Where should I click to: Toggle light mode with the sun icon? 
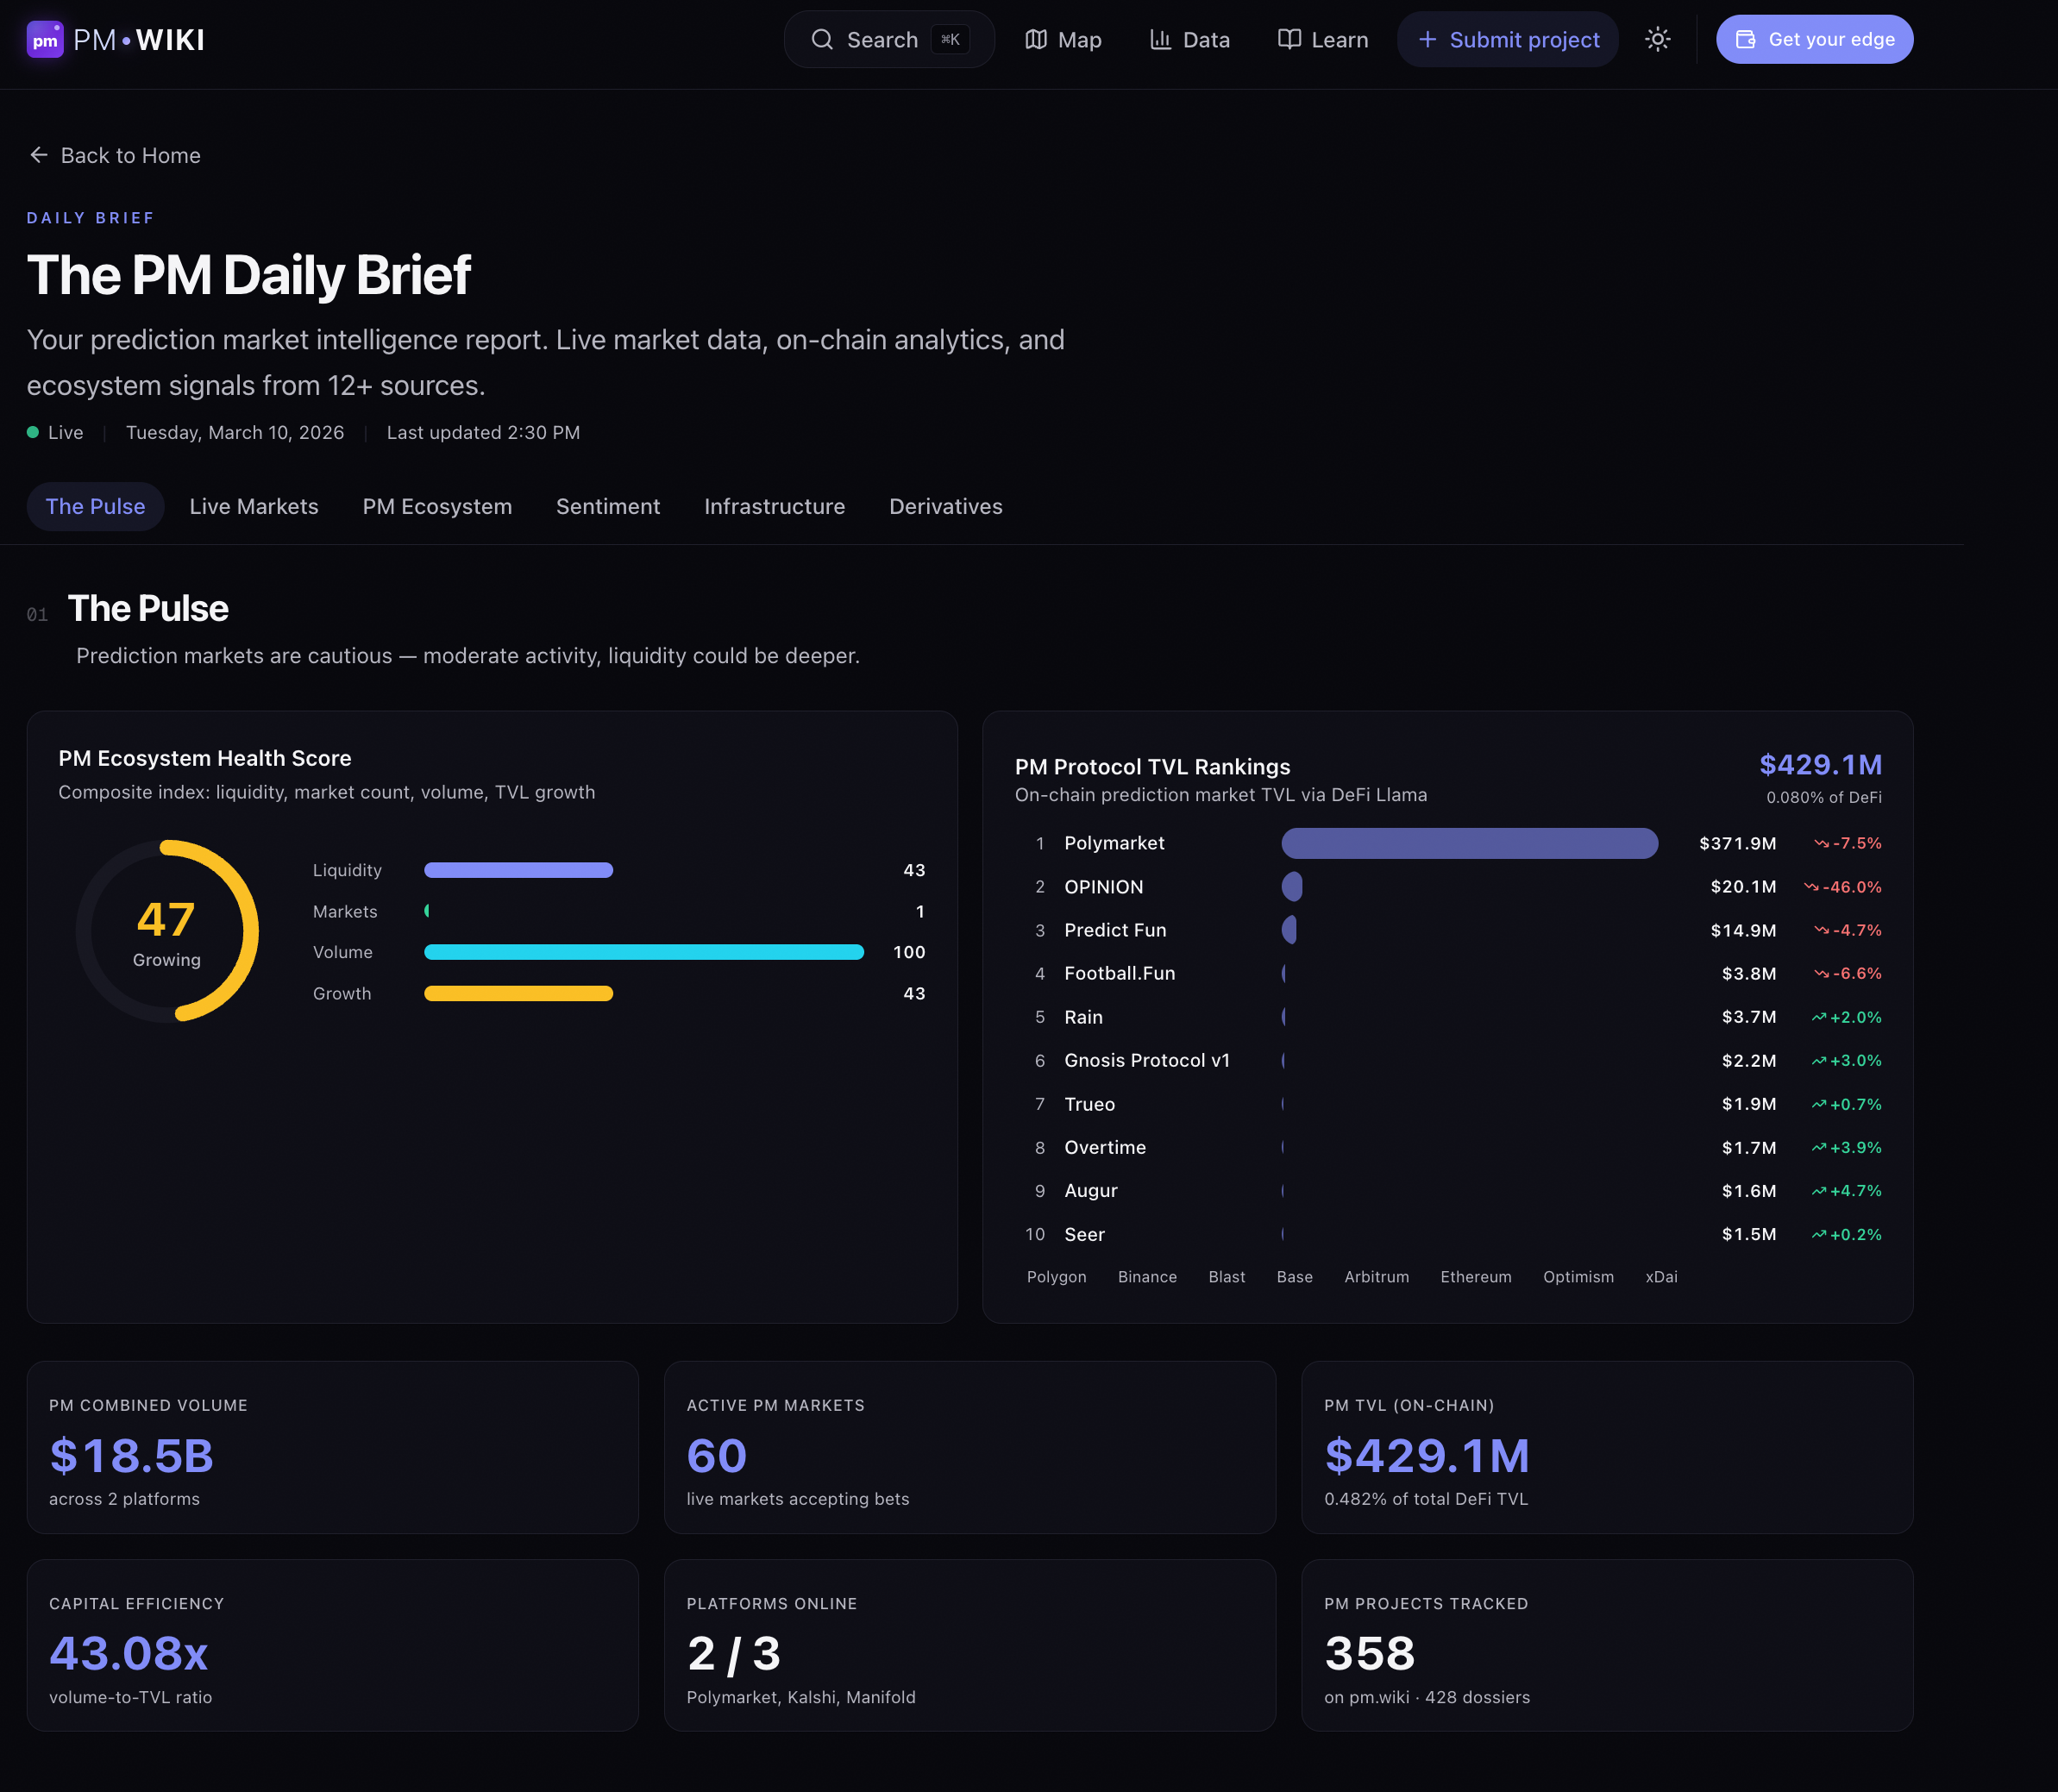click(1657, 39)
